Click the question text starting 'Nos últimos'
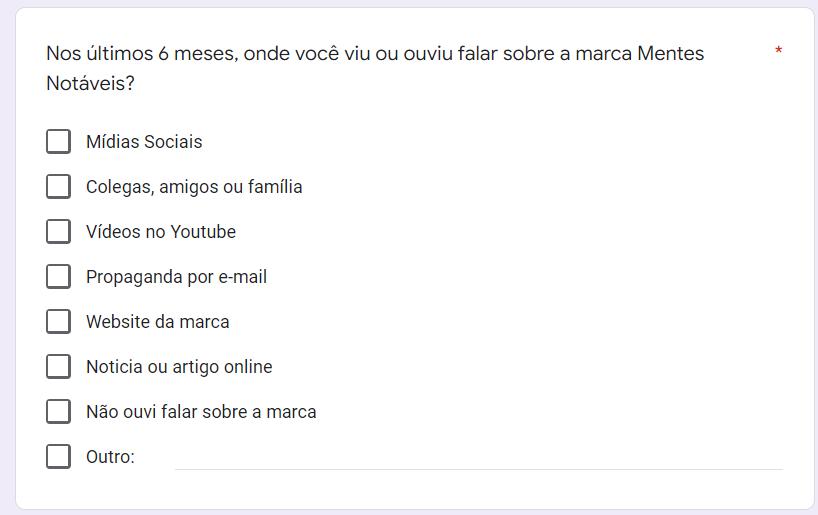Image resolution: width=818 pixels, height=515 pixels. [375, 53]
